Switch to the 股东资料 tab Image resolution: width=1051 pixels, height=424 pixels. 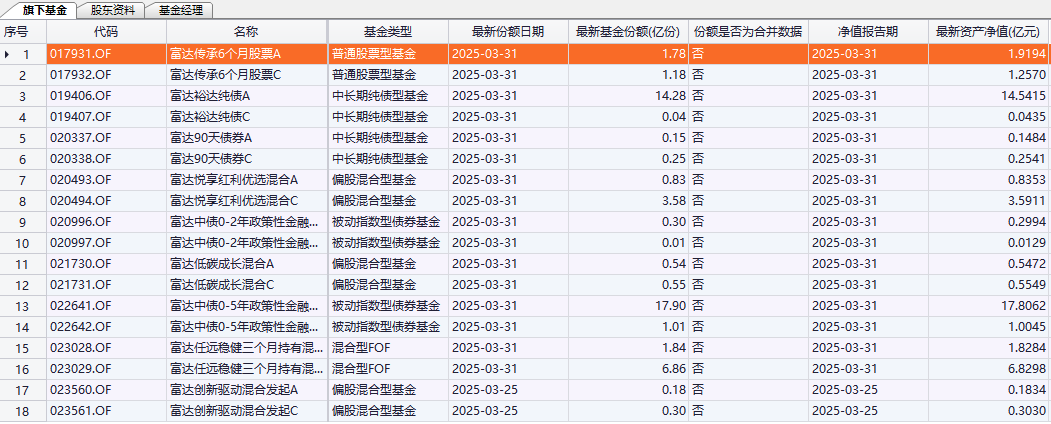pos(110,10)
